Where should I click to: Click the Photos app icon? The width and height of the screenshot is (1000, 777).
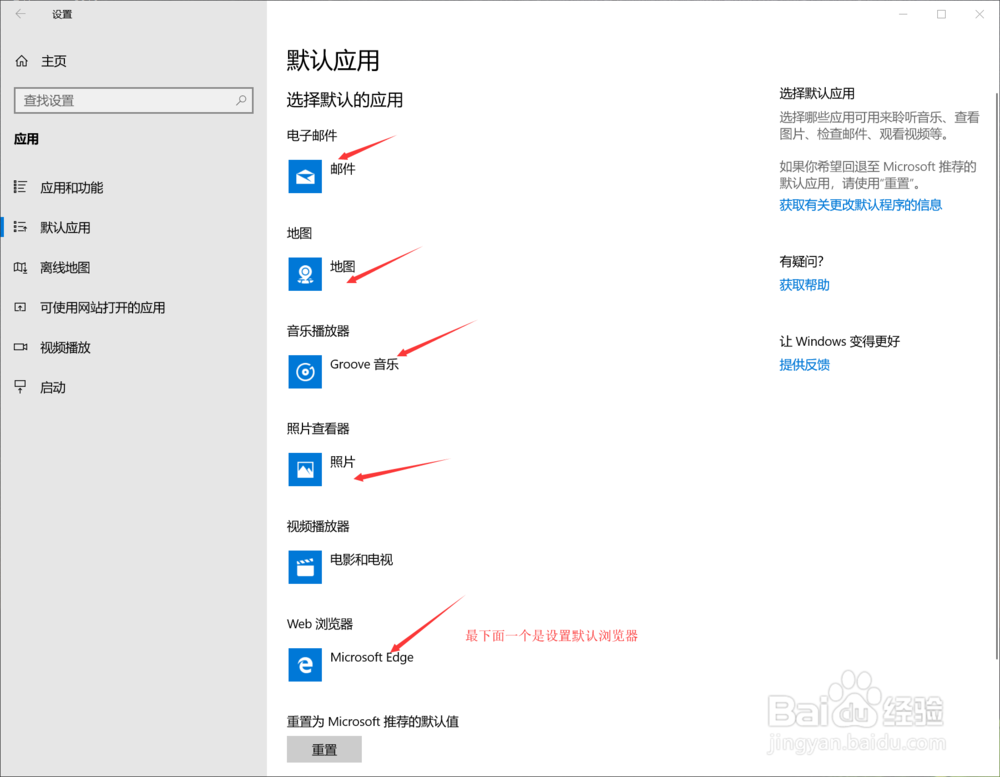(305, 469)
